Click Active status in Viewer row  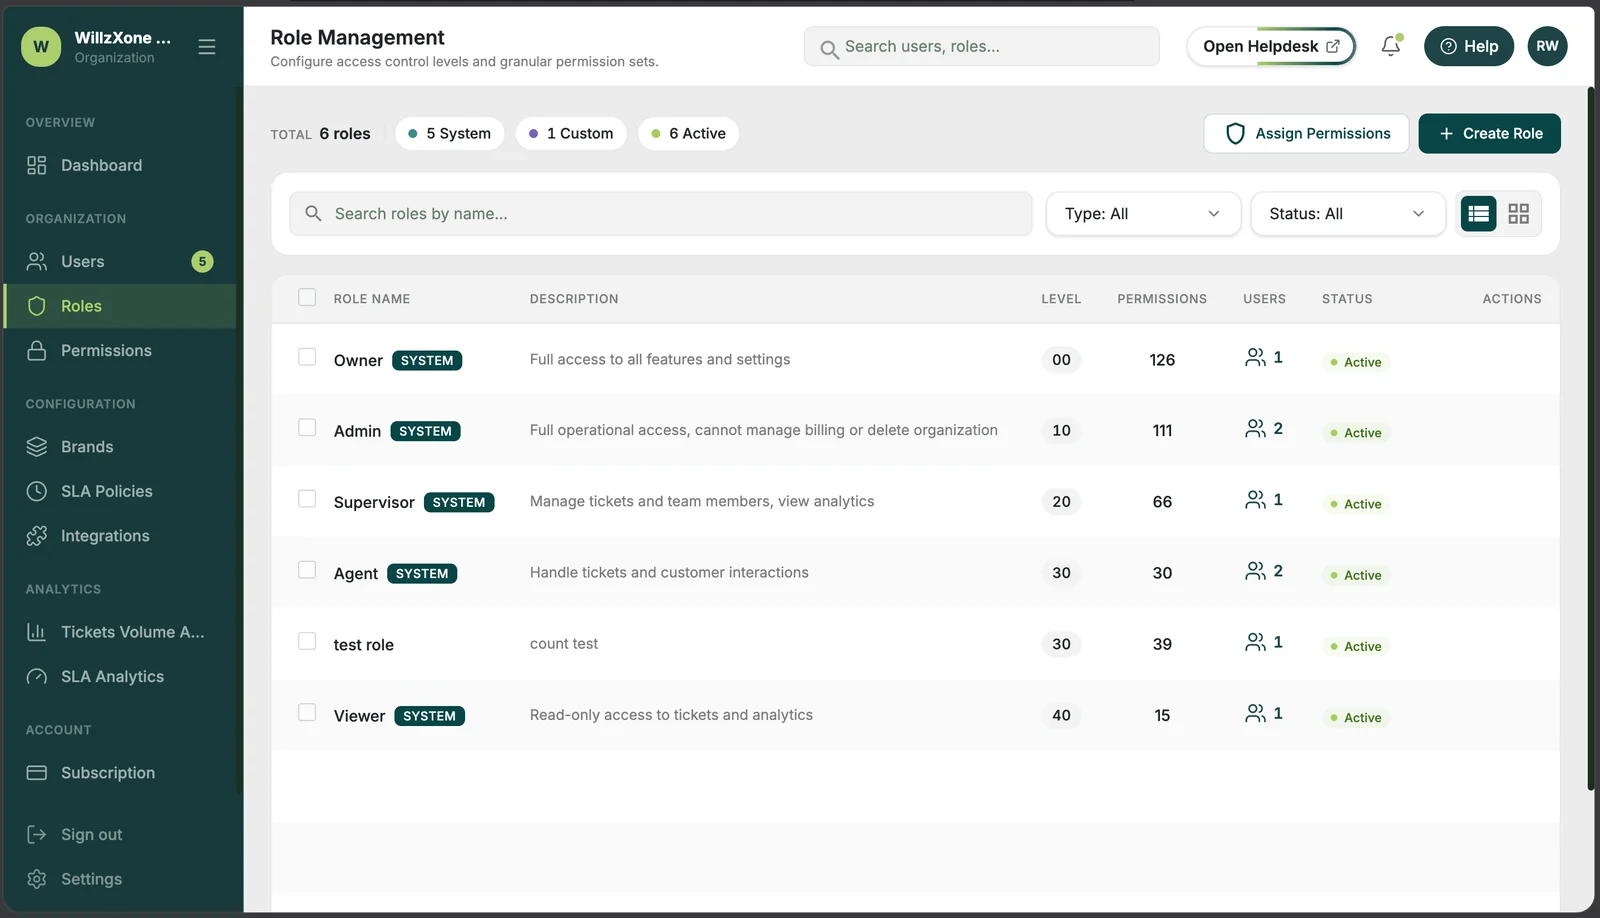click(x=1356, y=718)
